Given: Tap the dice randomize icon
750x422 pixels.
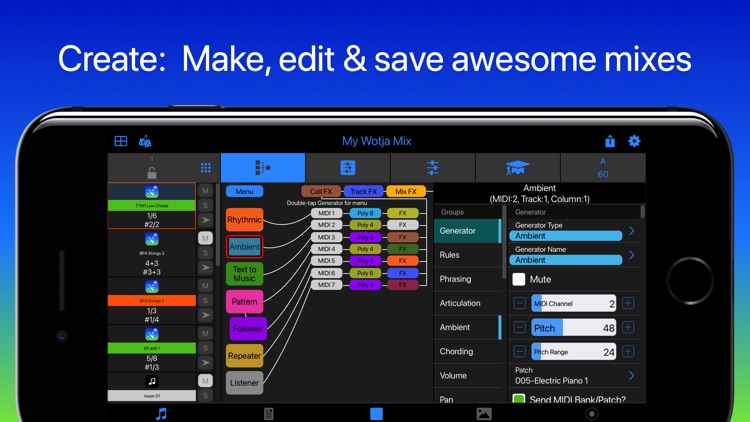Looking at the screenshot, I should [x=144, y=141].
